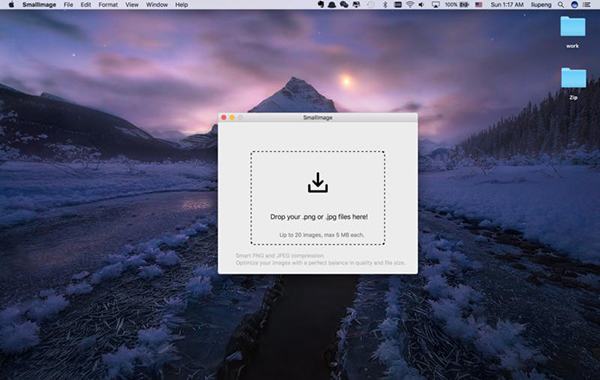Open the Bluetooth status icon

point(385,5)
